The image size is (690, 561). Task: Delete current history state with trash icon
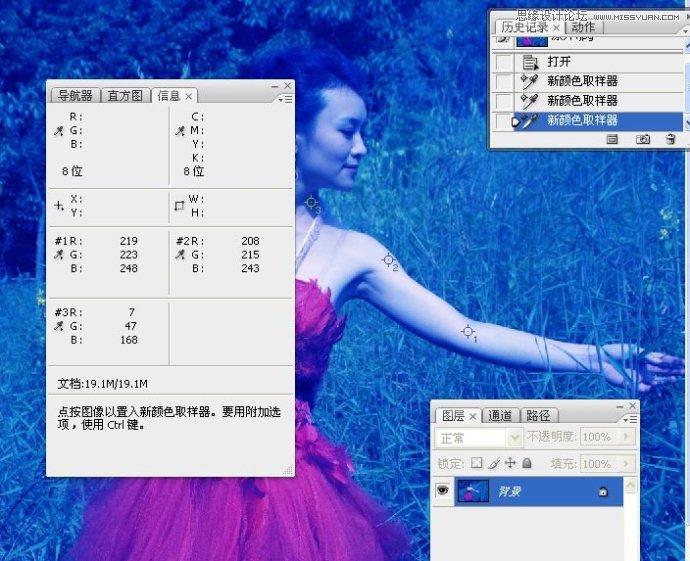(670, 139)
